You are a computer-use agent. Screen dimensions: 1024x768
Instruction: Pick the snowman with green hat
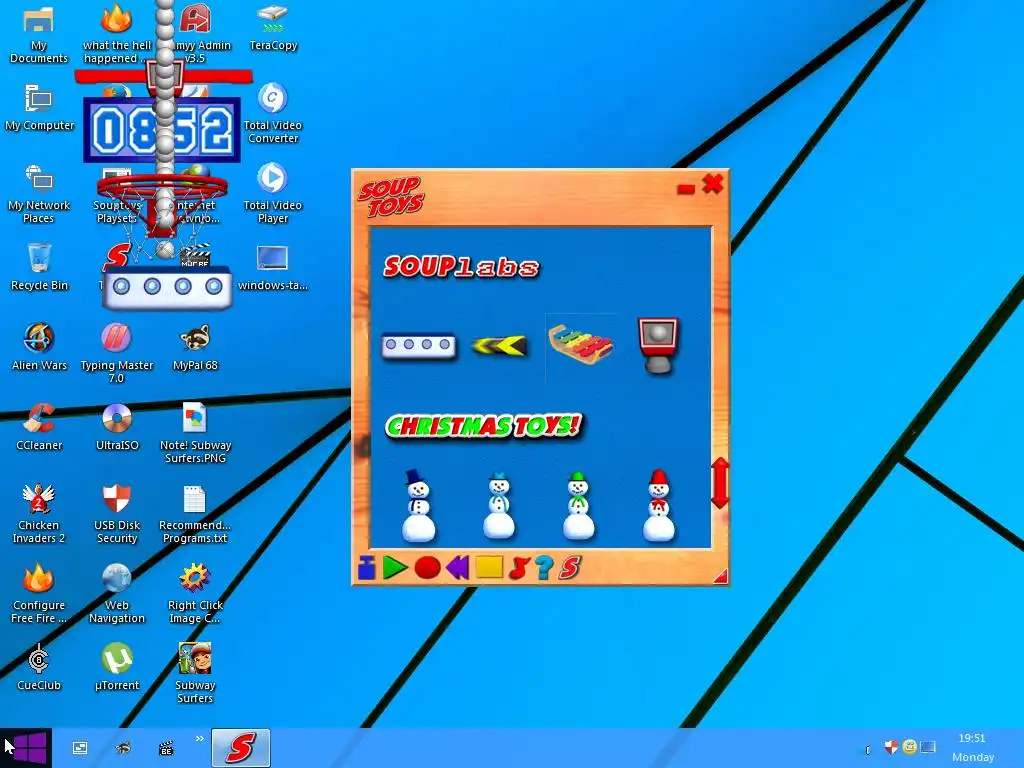tap(579, 505)
